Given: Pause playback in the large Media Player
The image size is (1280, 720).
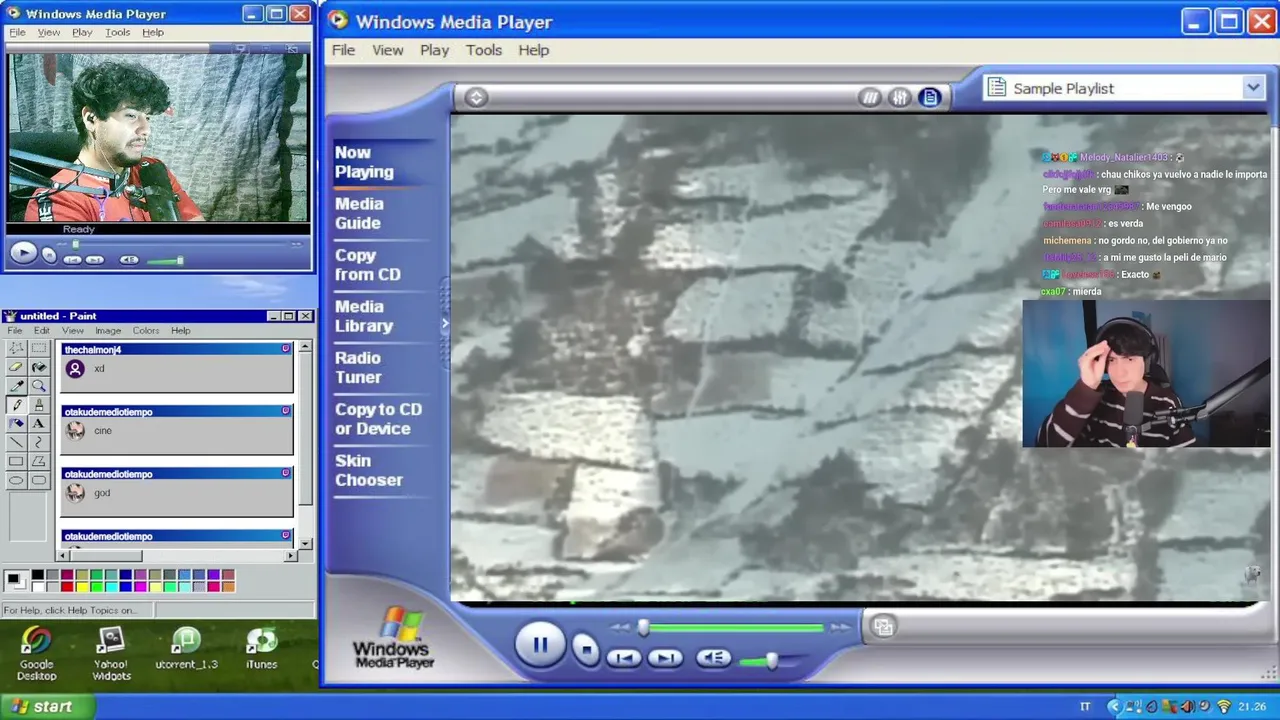Looking at the screenshot, I should tap(540, 645).
